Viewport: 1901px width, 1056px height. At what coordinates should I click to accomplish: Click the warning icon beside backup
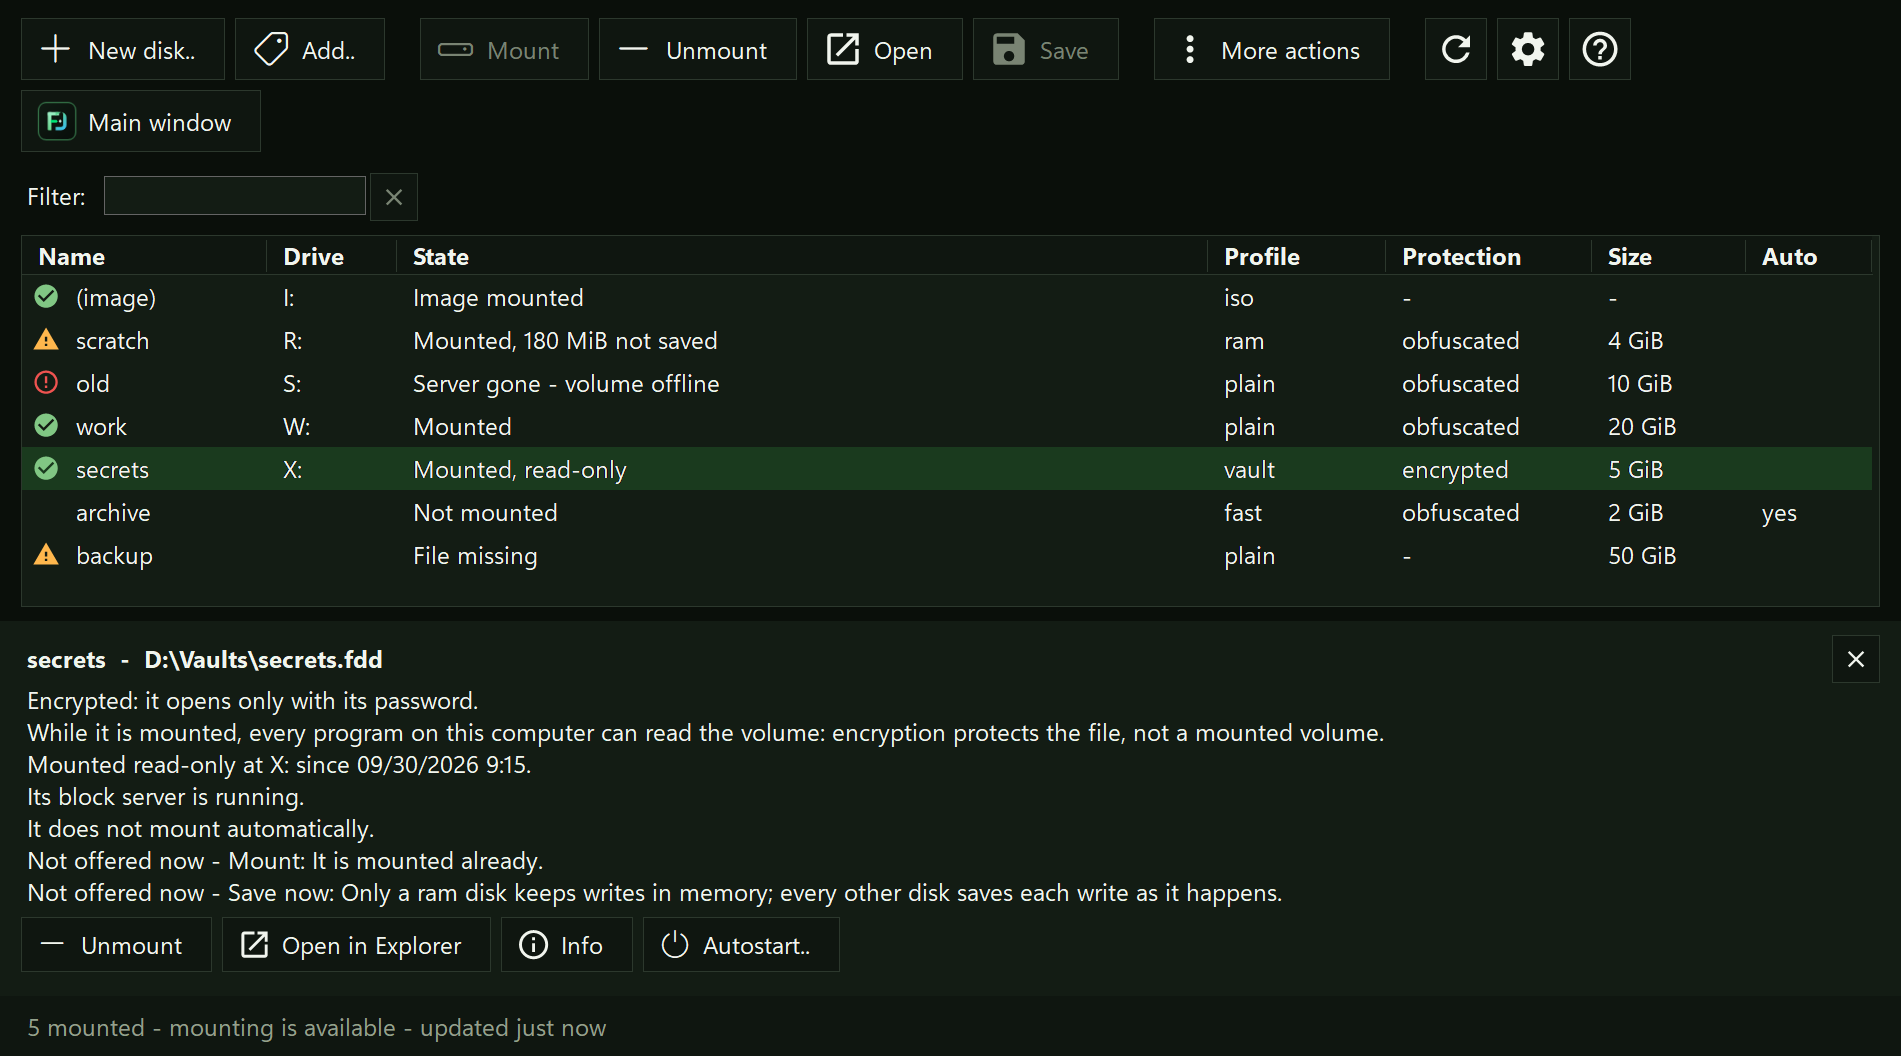46,555
